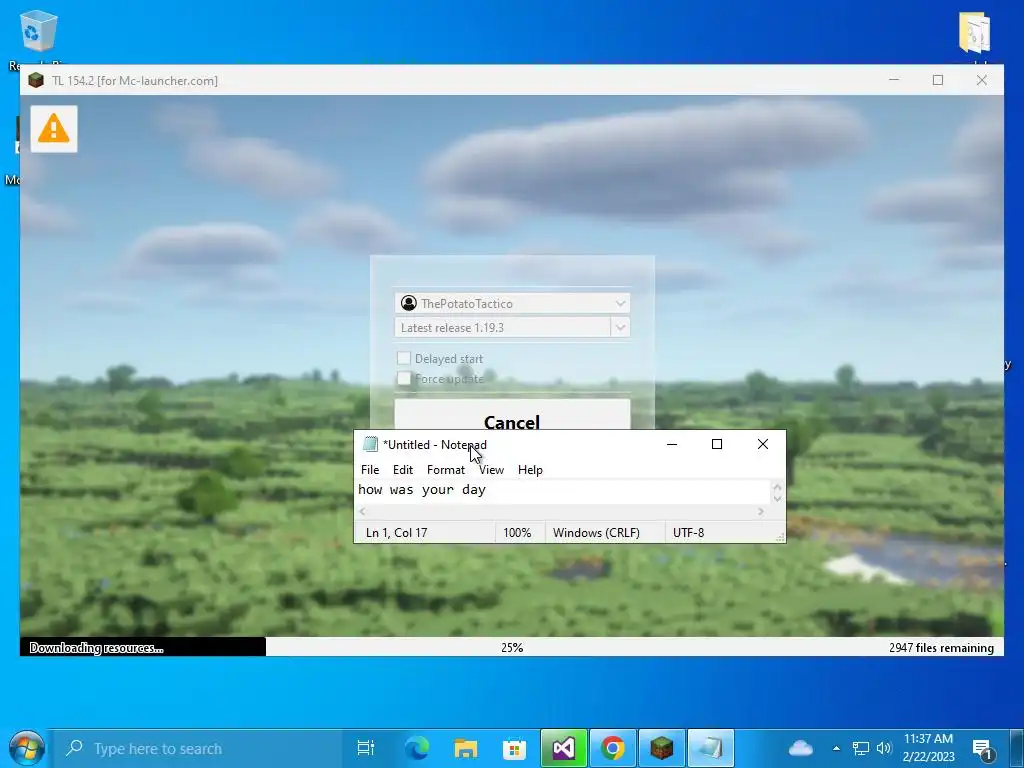Open File Explorer from taskbar
Viewport: 1024px width, 768px height.
pos(466,748)
